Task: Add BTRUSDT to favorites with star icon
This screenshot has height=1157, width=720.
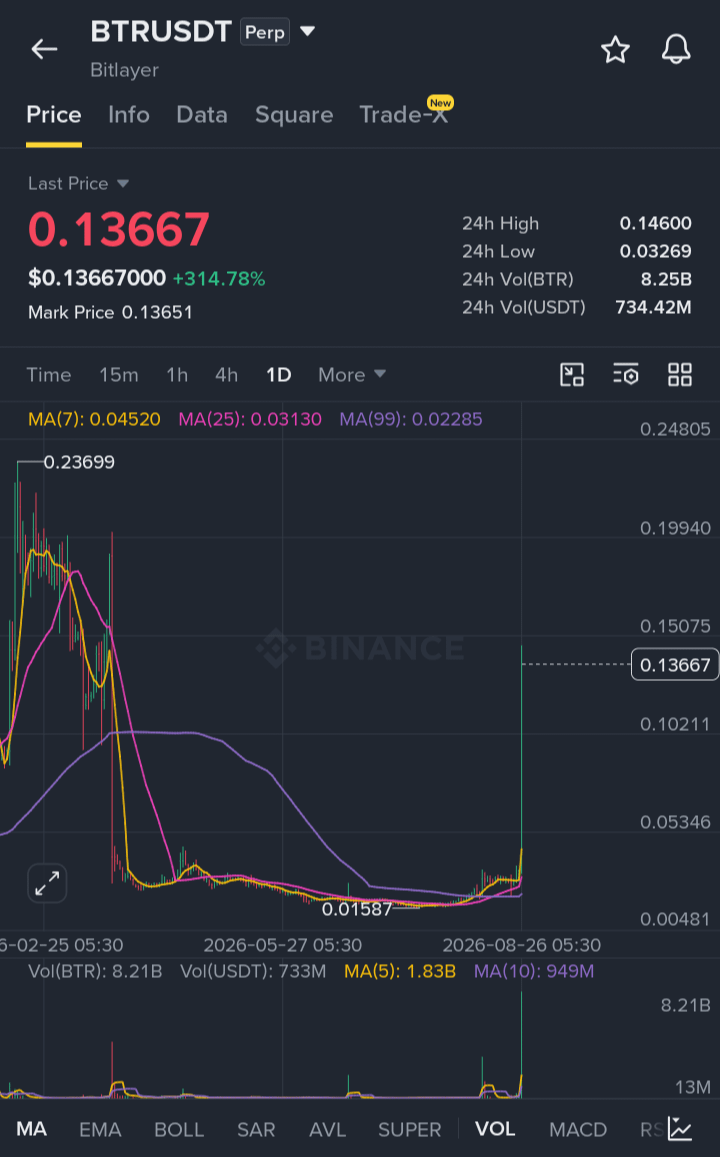Action: (615, 49)
